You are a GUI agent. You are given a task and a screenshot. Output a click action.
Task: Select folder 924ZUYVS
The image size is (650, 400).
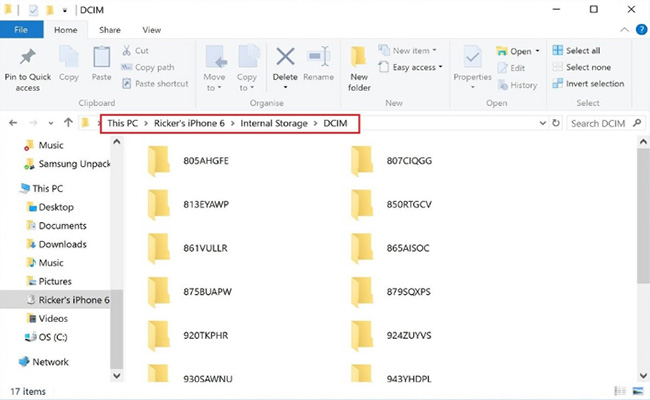coord(391,335)
